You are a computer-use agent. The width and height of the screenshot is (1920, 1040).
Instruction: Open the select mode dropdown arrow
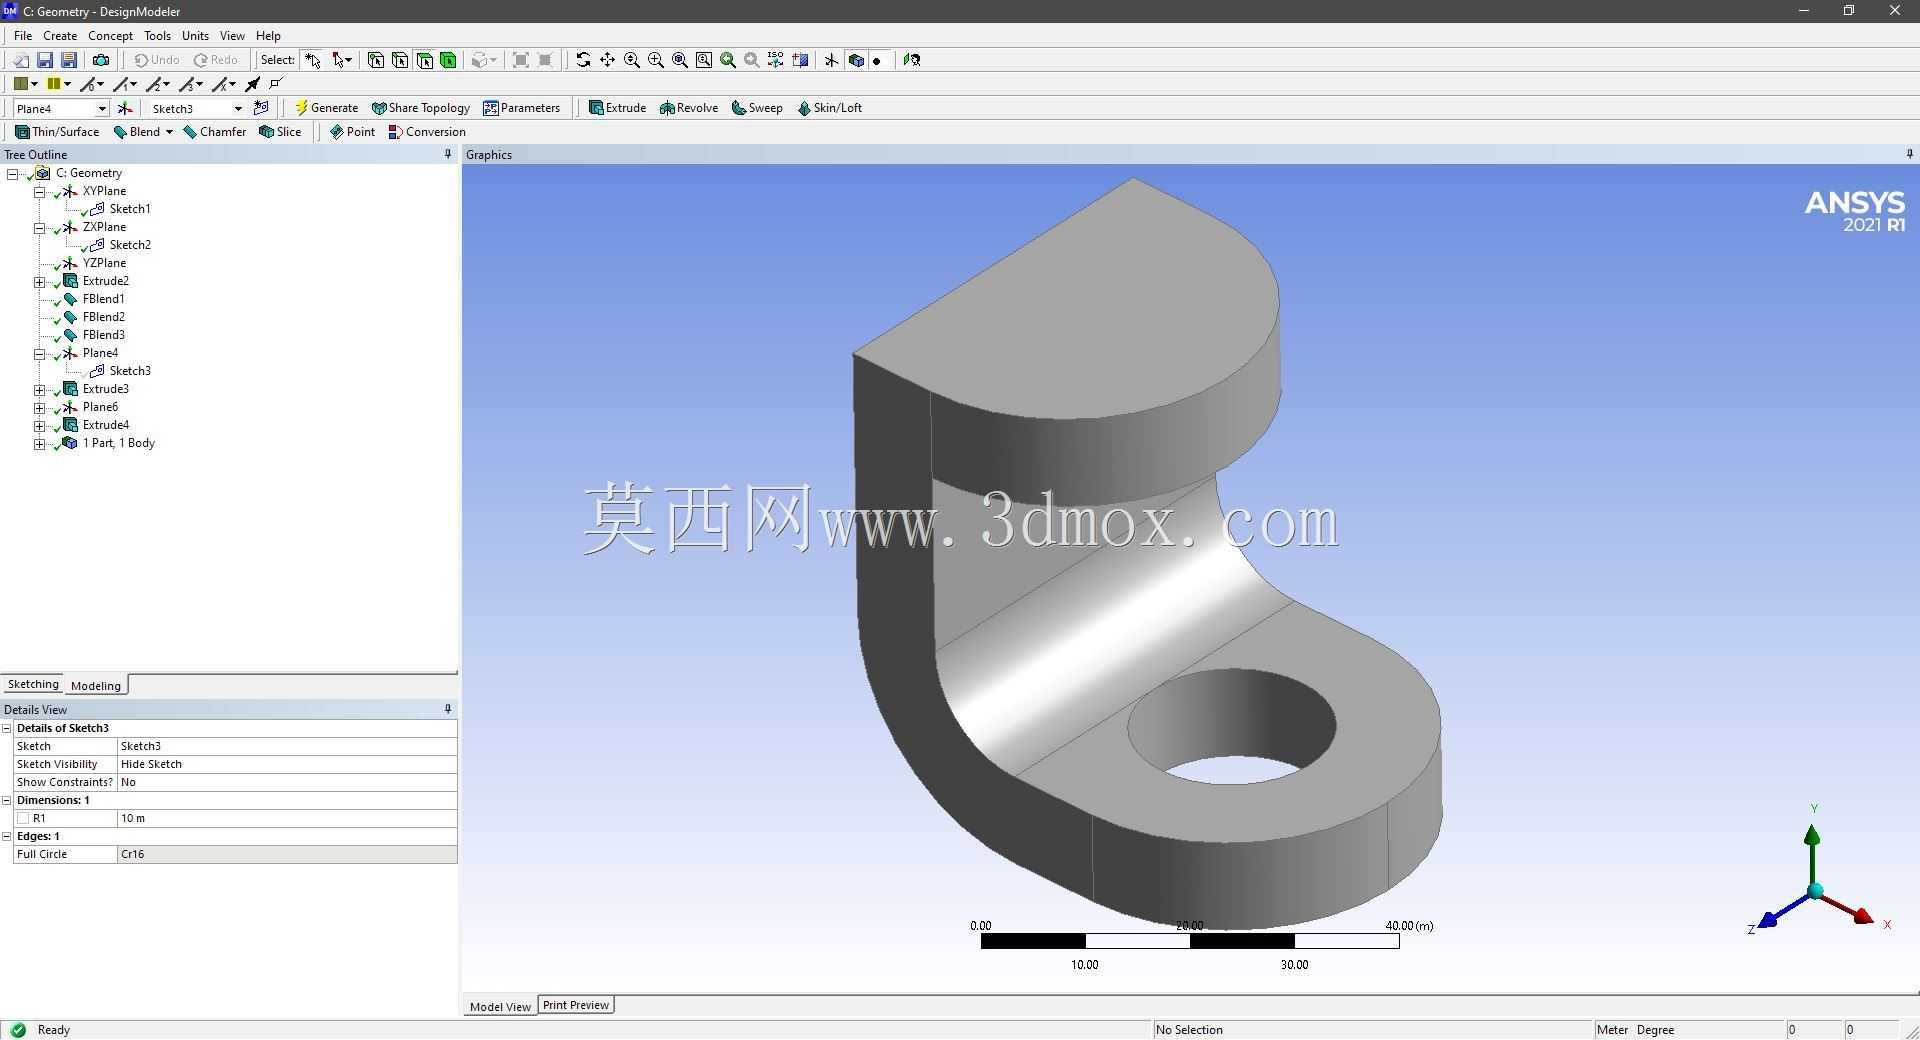tap(348, 60)
